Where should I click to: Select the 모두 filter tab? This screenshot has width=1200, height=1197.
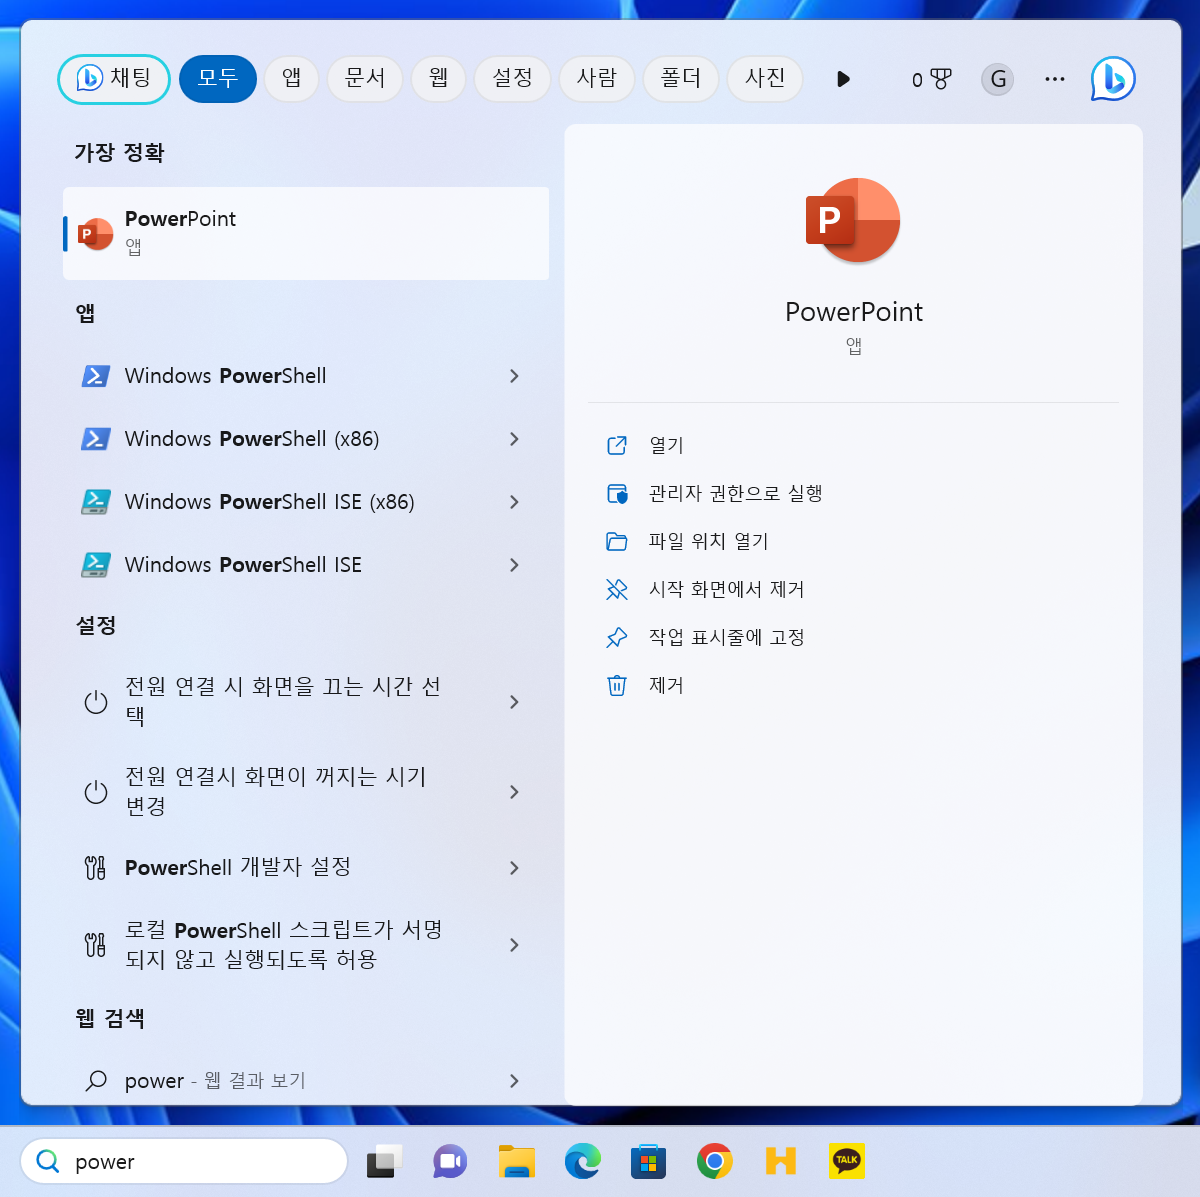[218, 79]
